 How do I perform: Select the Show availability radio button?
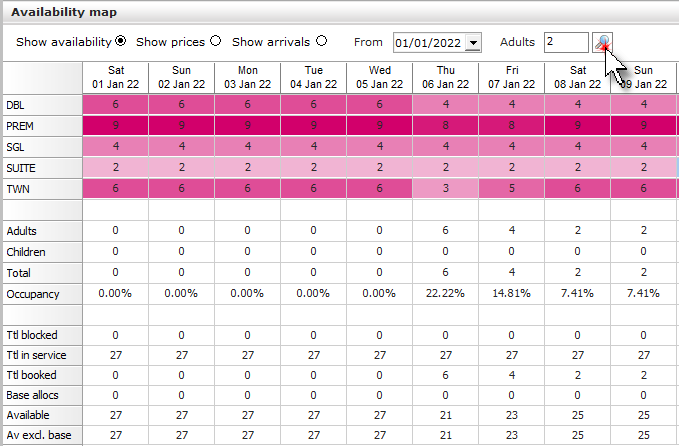point(121,41)
